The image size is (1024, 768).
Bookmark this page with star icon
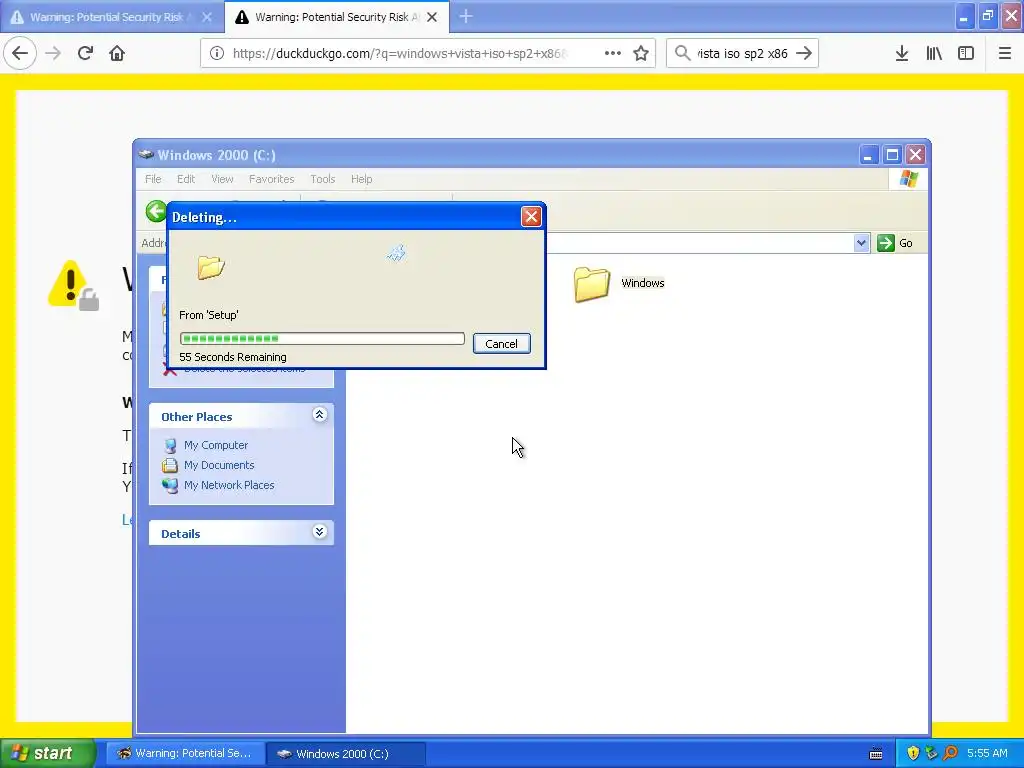tap(641, 54)
